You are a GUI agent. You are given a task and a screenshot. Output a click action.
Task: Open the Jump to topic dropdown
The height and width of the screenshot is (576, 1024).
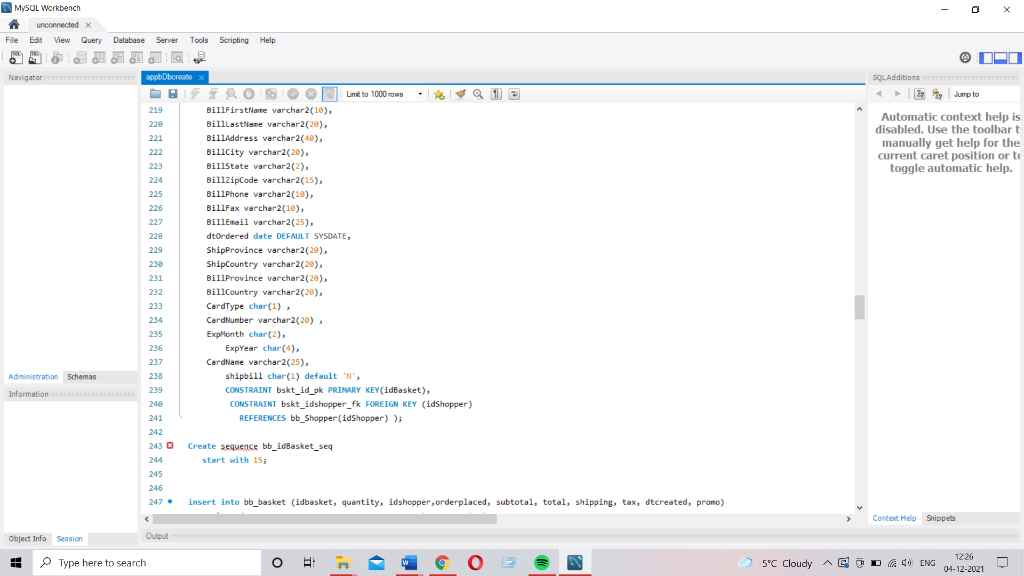[985, 94]
